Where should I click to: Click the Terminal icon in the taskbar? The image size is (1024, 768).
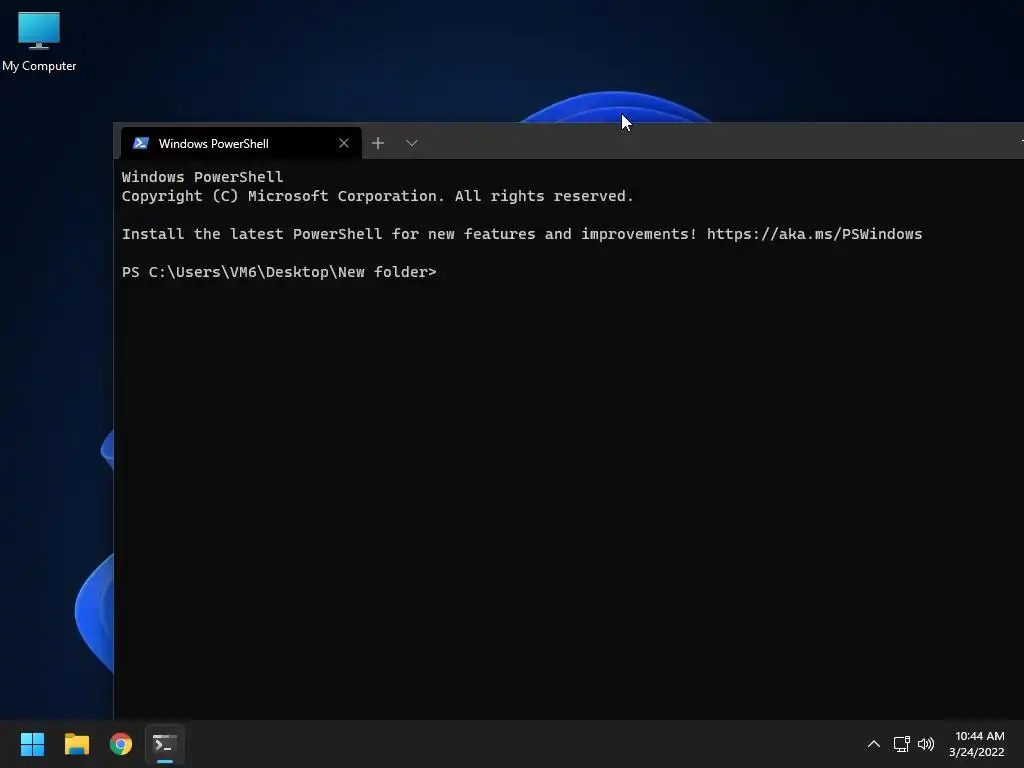tap(165, 744)
